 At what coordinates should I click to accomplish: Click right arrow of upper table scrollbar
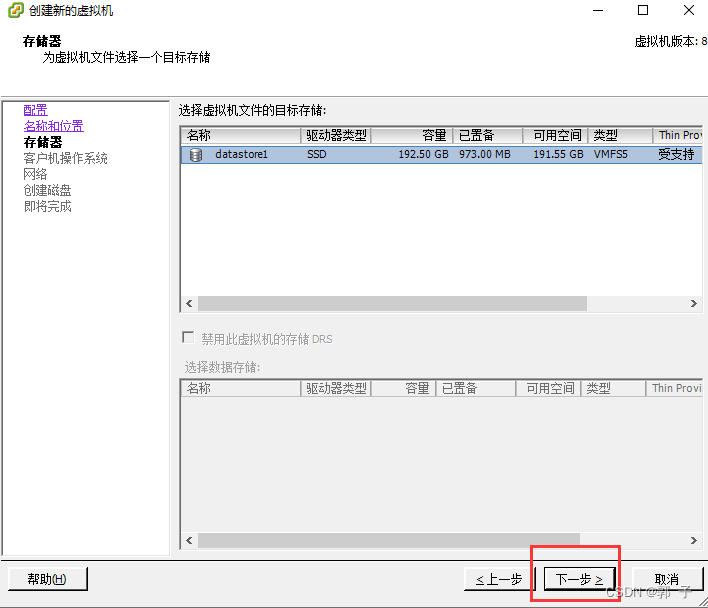pos(694,304)
